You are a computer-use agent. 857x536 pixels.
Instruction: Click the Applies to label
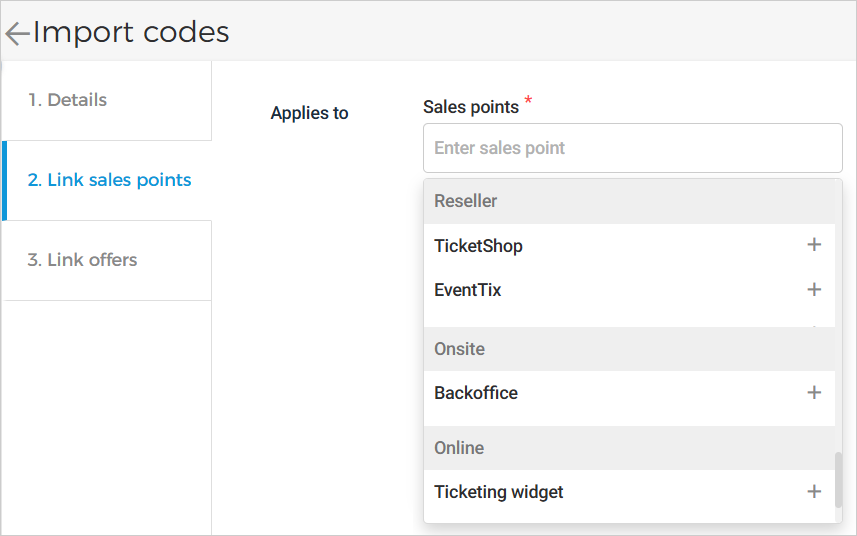tap(309, 113)
